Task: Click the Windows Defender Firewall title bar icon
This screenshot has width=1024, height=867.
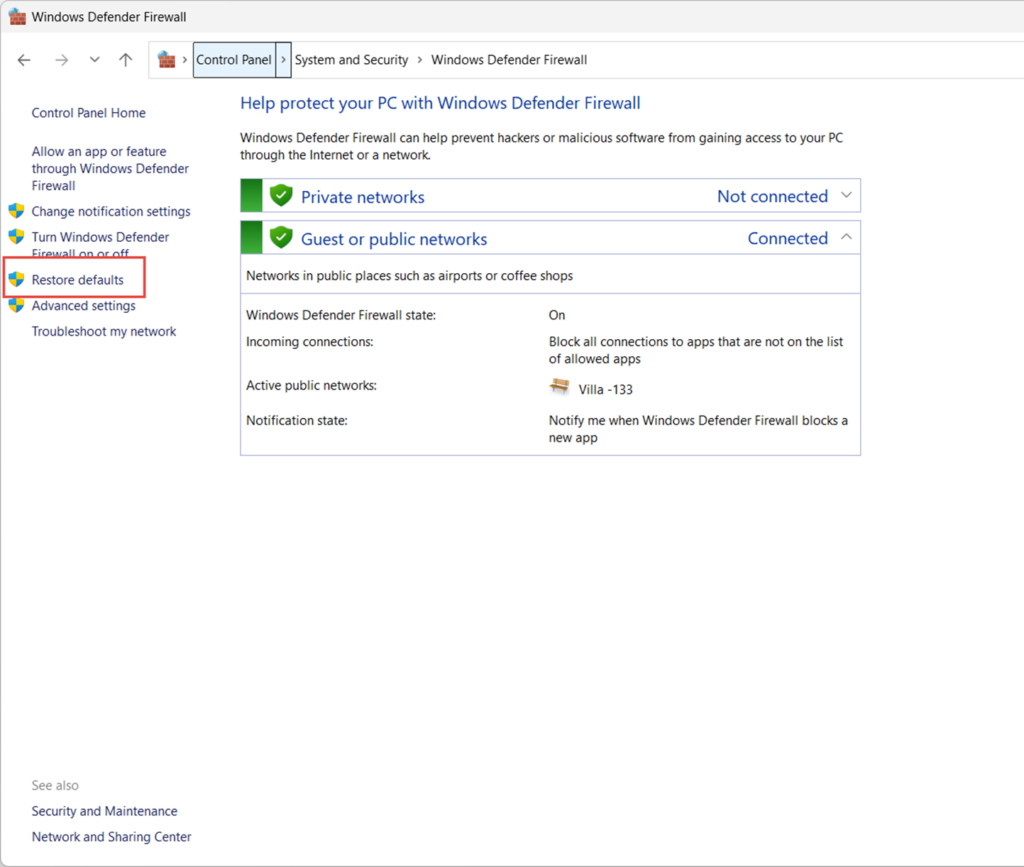Action: [x=17, y=16]
